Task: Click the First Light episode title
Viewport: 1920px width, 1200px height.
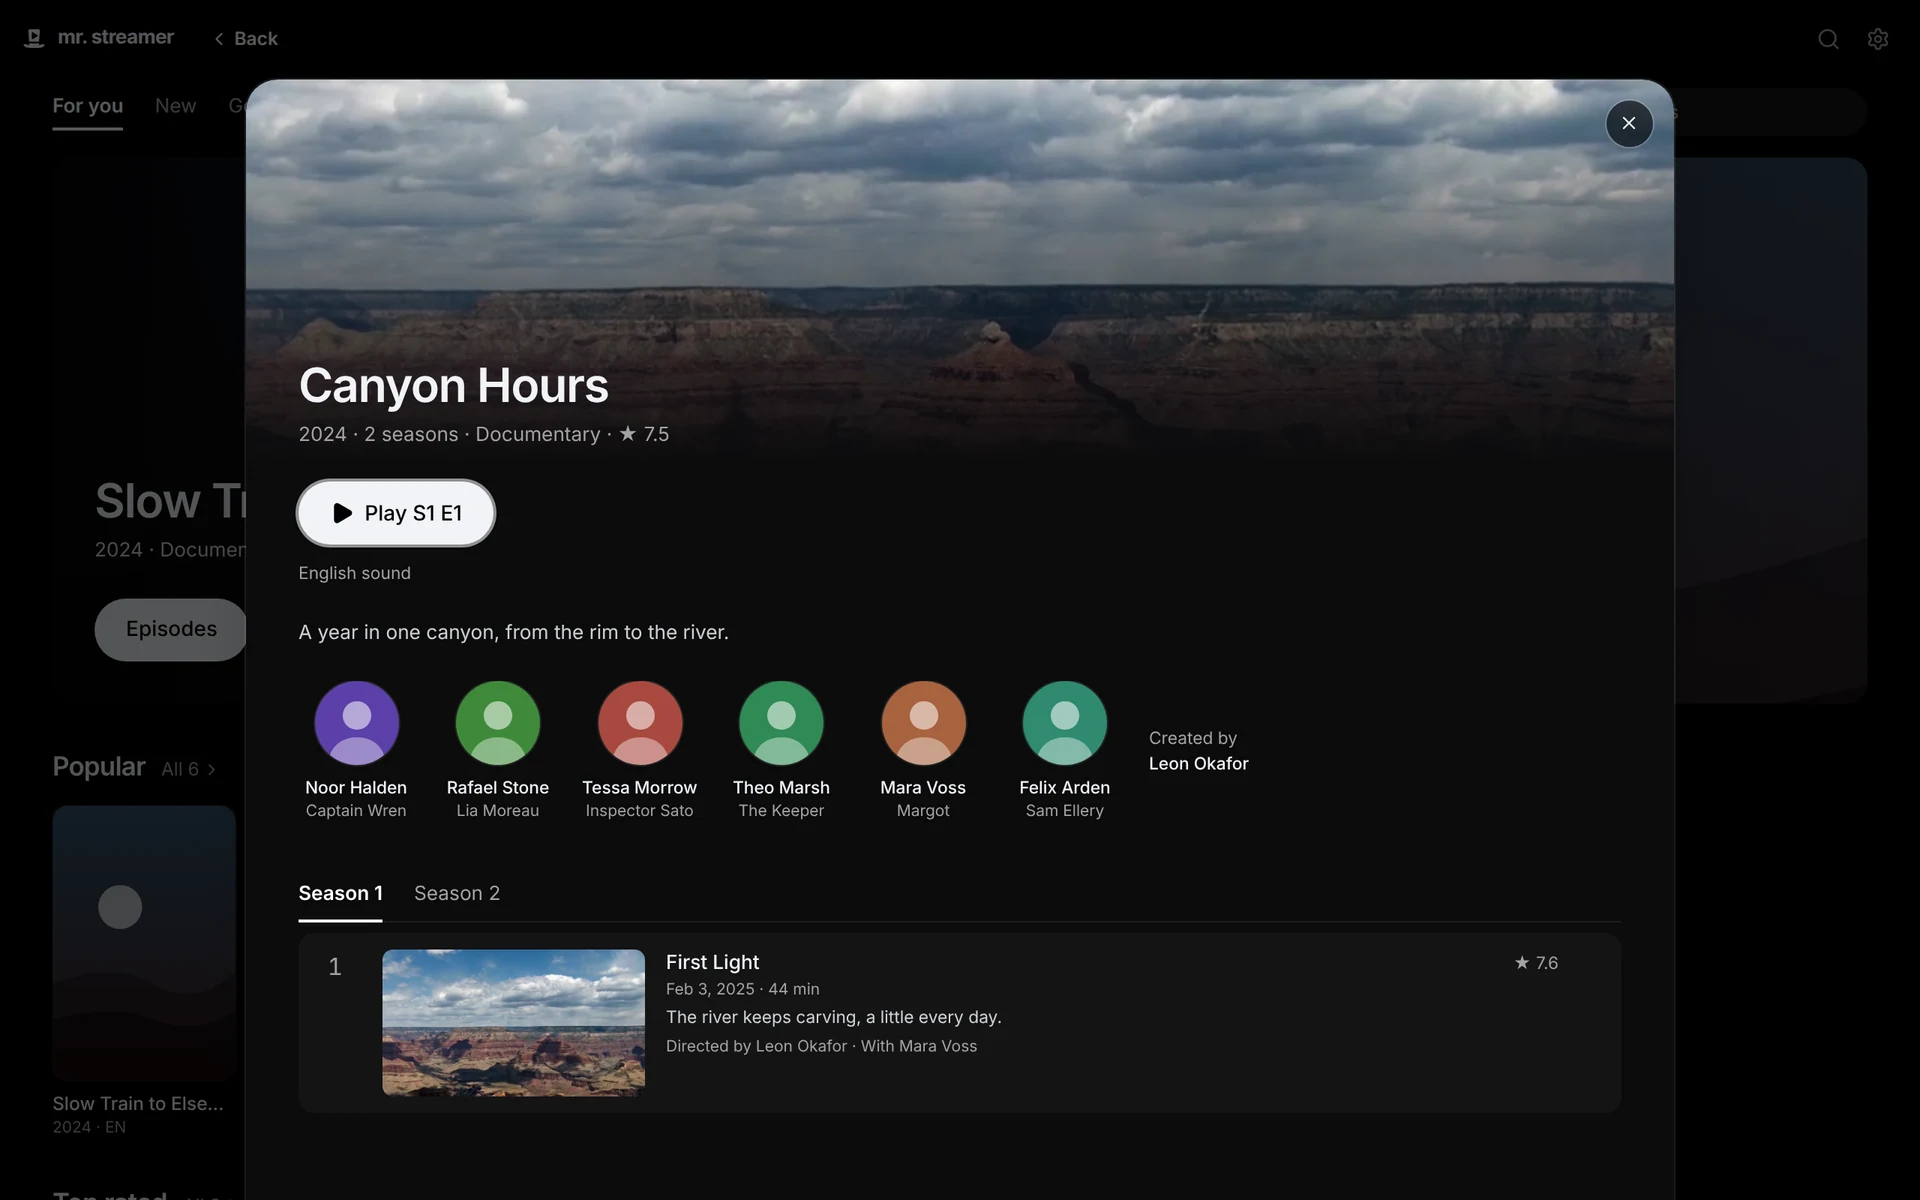Action: coord(712,962)
